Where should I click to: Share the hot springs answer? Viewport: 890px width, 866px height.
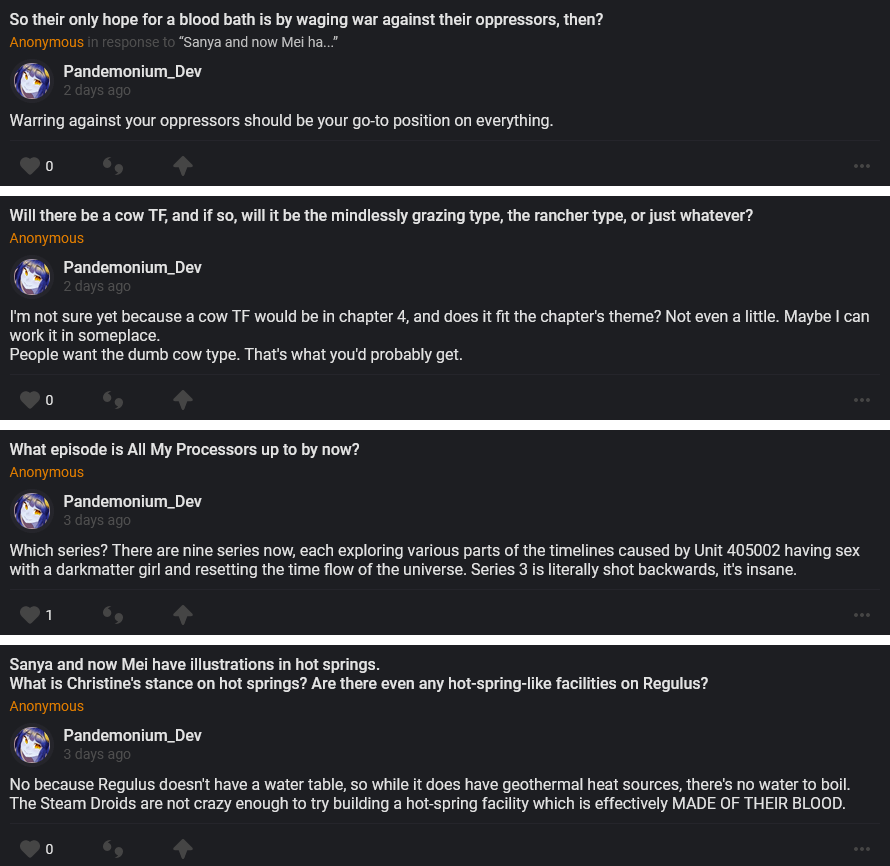[x=182, y=849]
